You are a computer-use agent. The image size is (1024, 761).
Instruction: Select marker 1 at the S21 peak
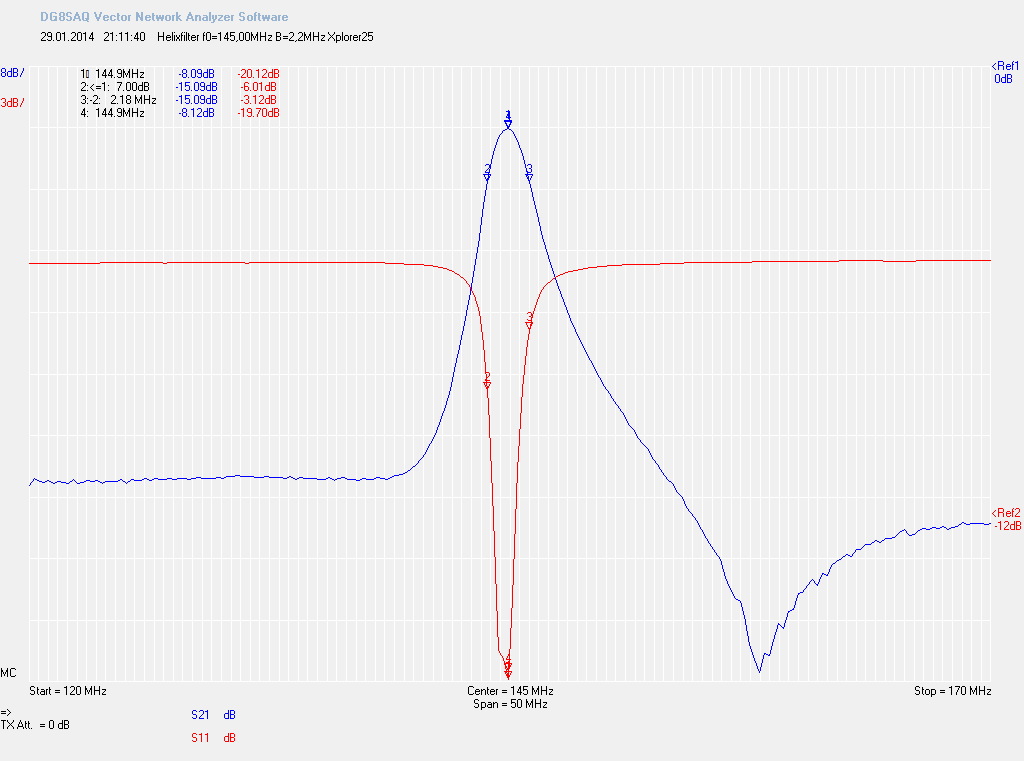[508, 120]
